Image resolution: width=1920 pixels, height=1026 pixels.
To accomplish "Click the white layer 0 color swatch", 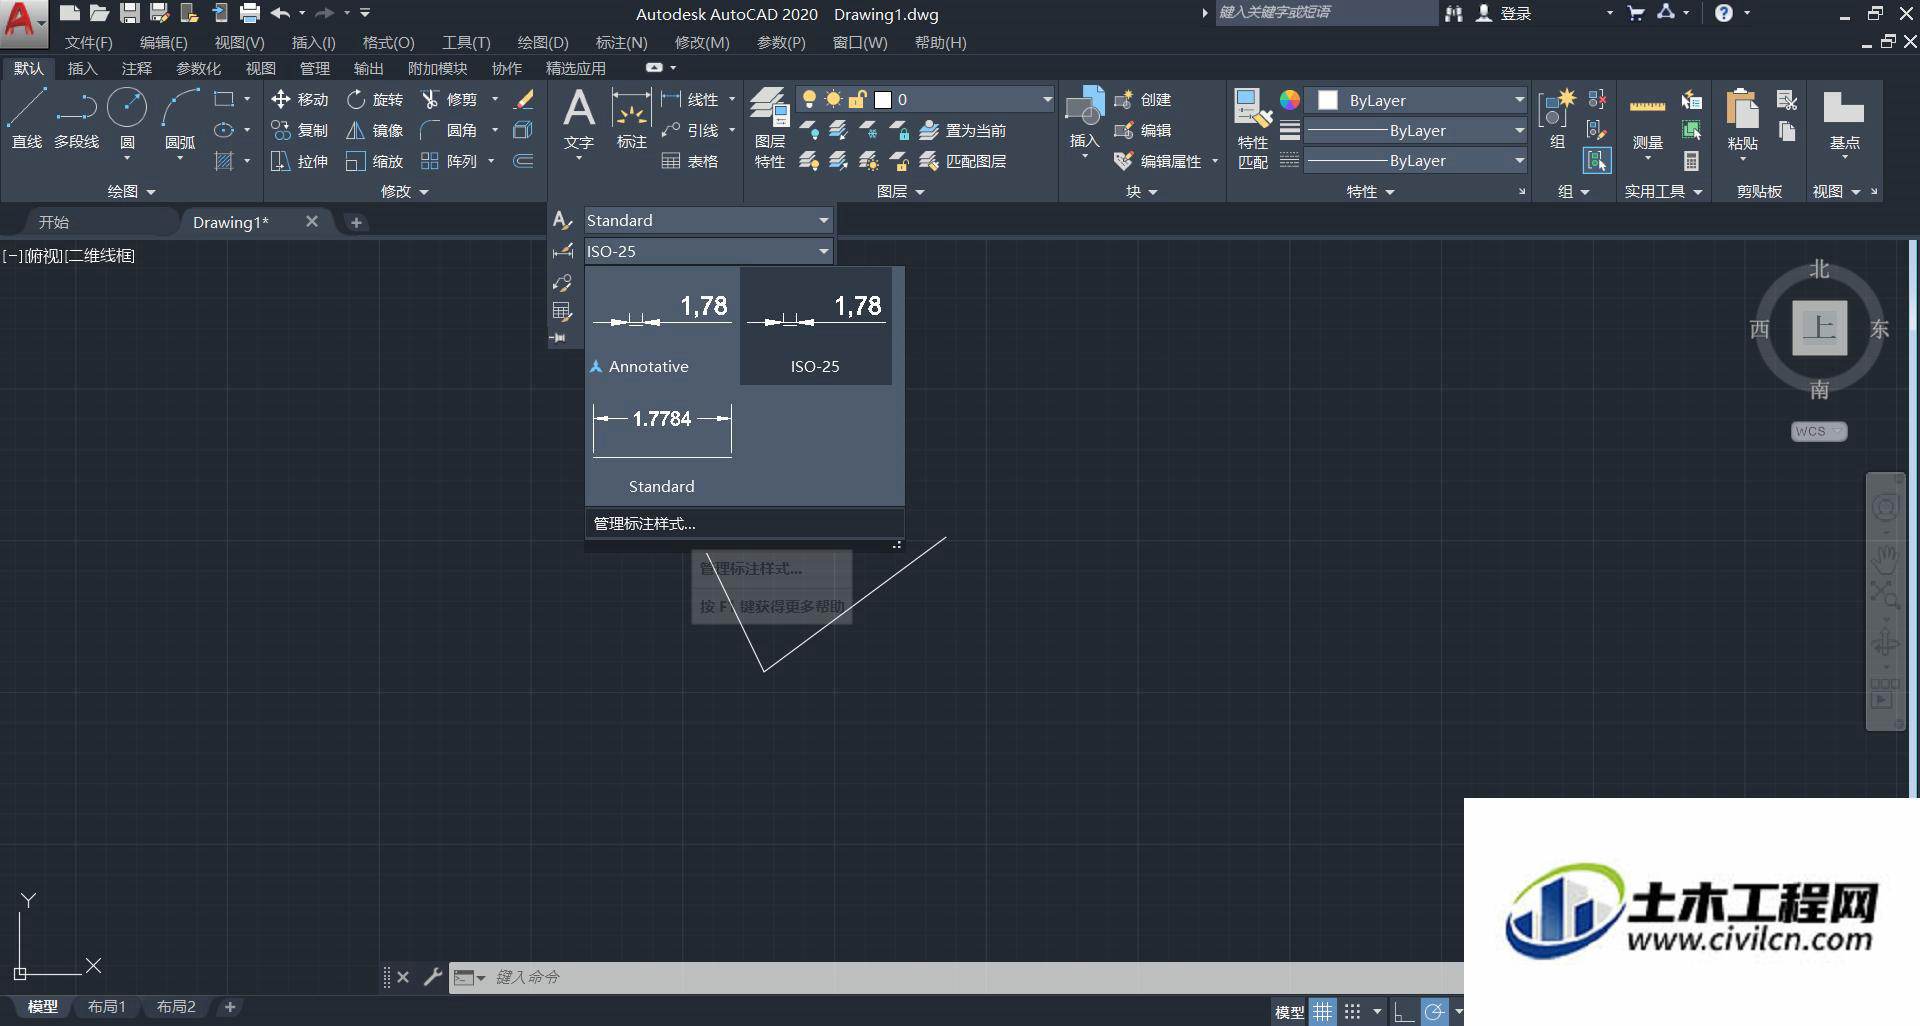I will [883, 99].
